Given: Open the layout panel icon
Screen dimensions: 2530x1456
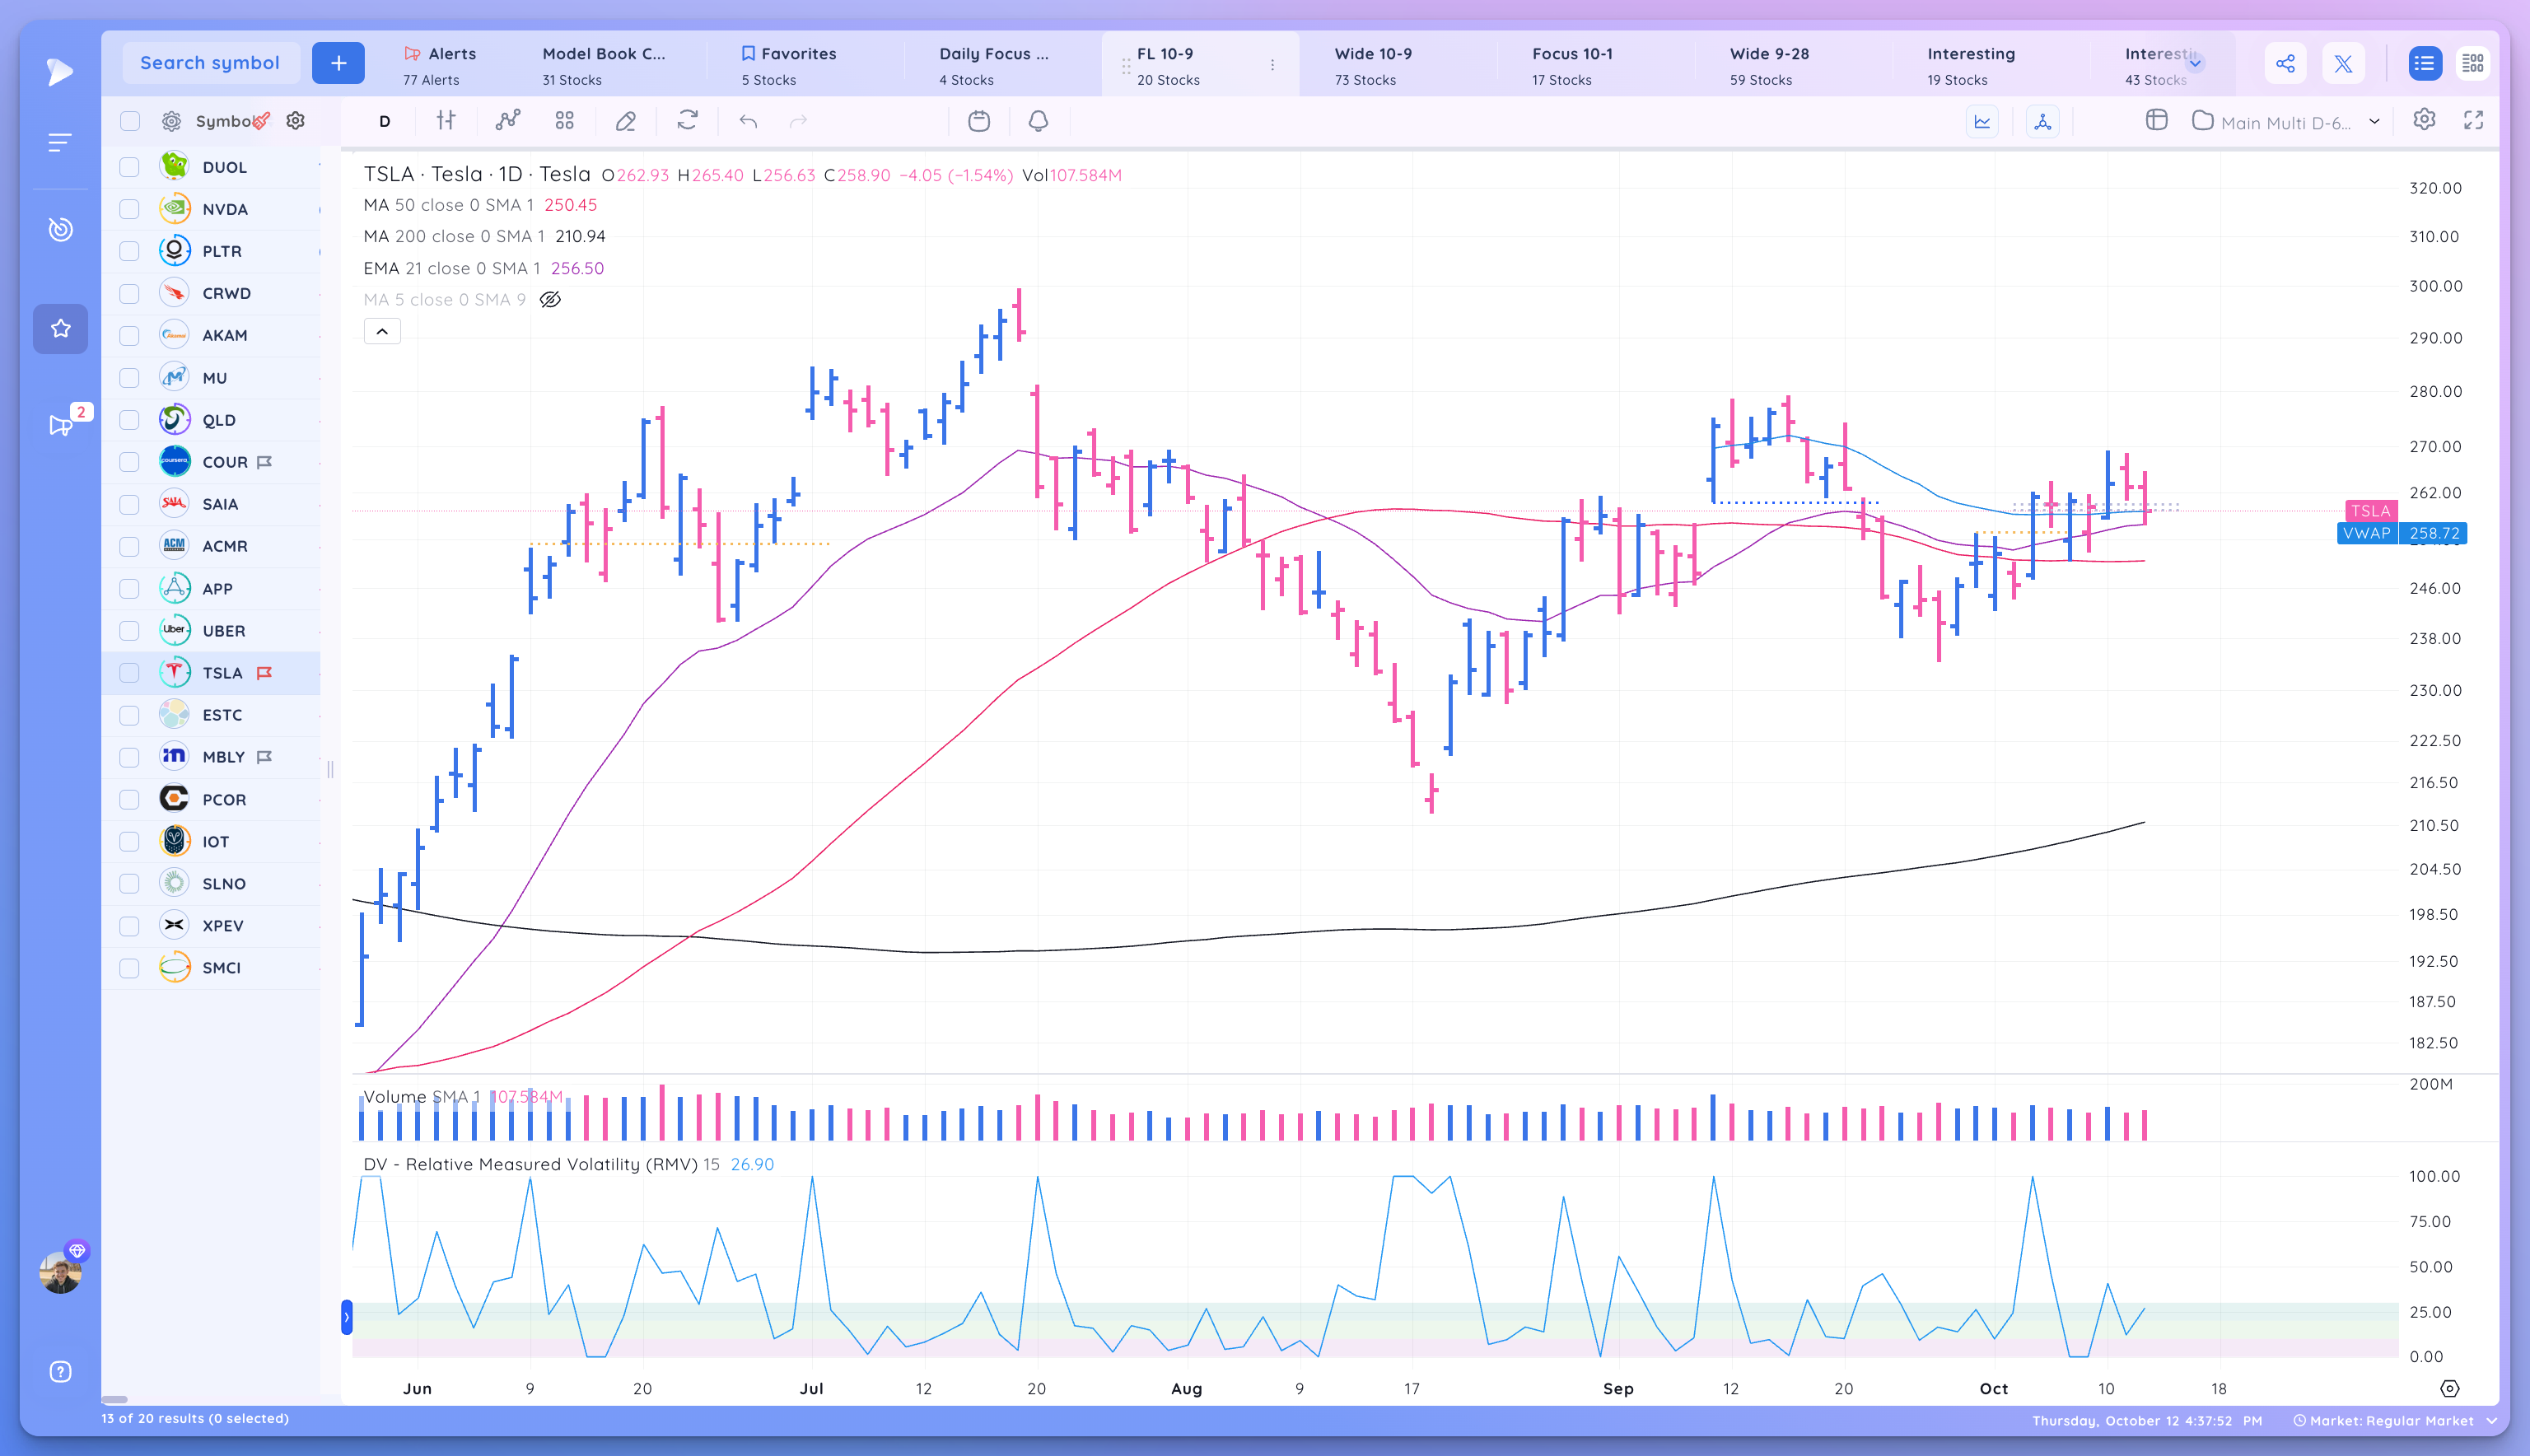Looking at the screenshot, I should [x=2157, y=120].
